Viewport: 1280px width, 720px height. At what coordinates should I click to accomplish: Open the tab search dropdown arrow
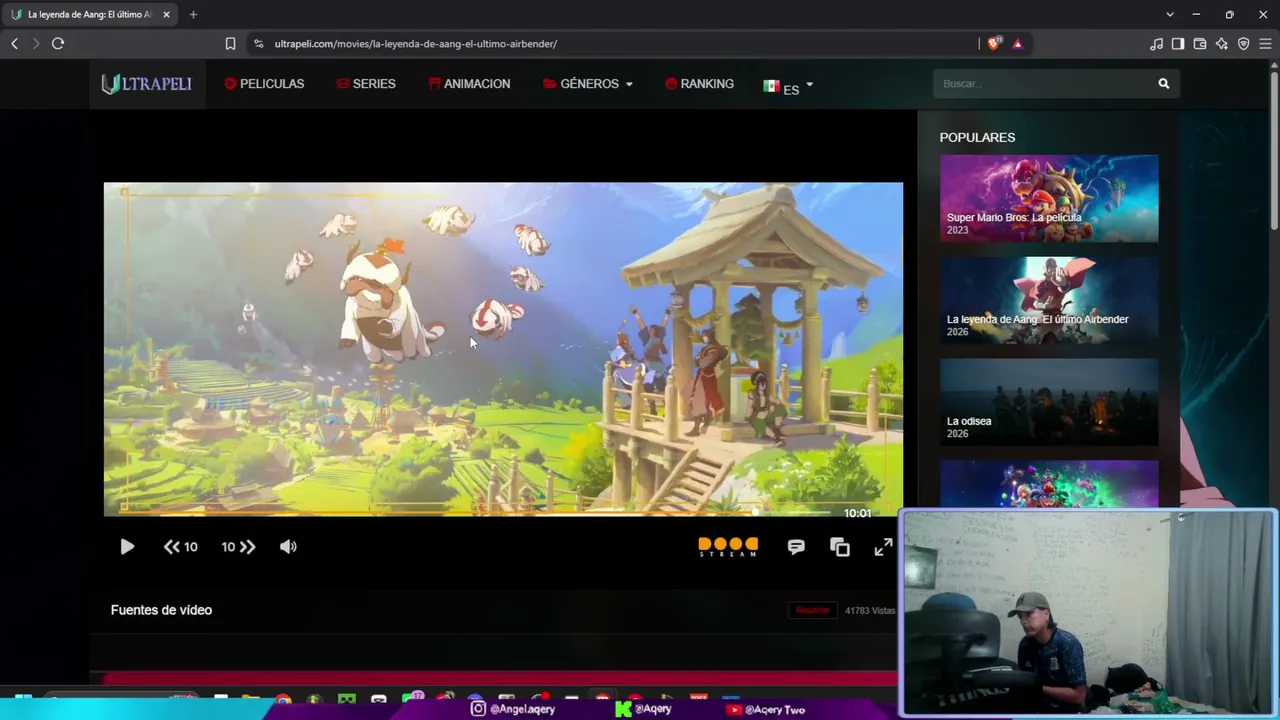point(1170,15)
